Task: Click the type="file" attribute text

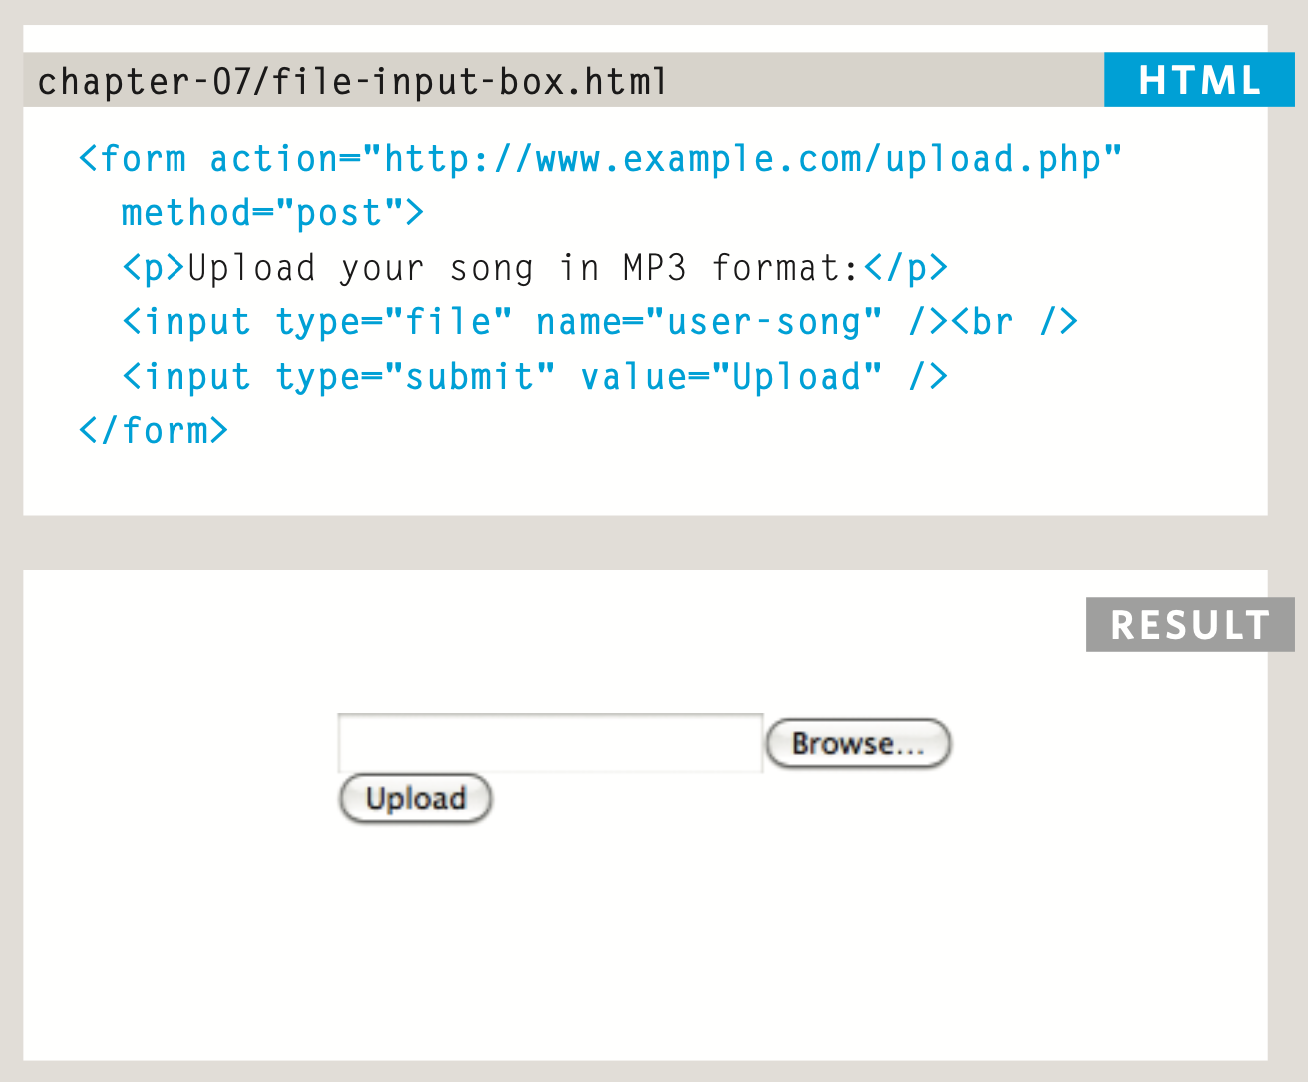Action: tap(394, 322)
